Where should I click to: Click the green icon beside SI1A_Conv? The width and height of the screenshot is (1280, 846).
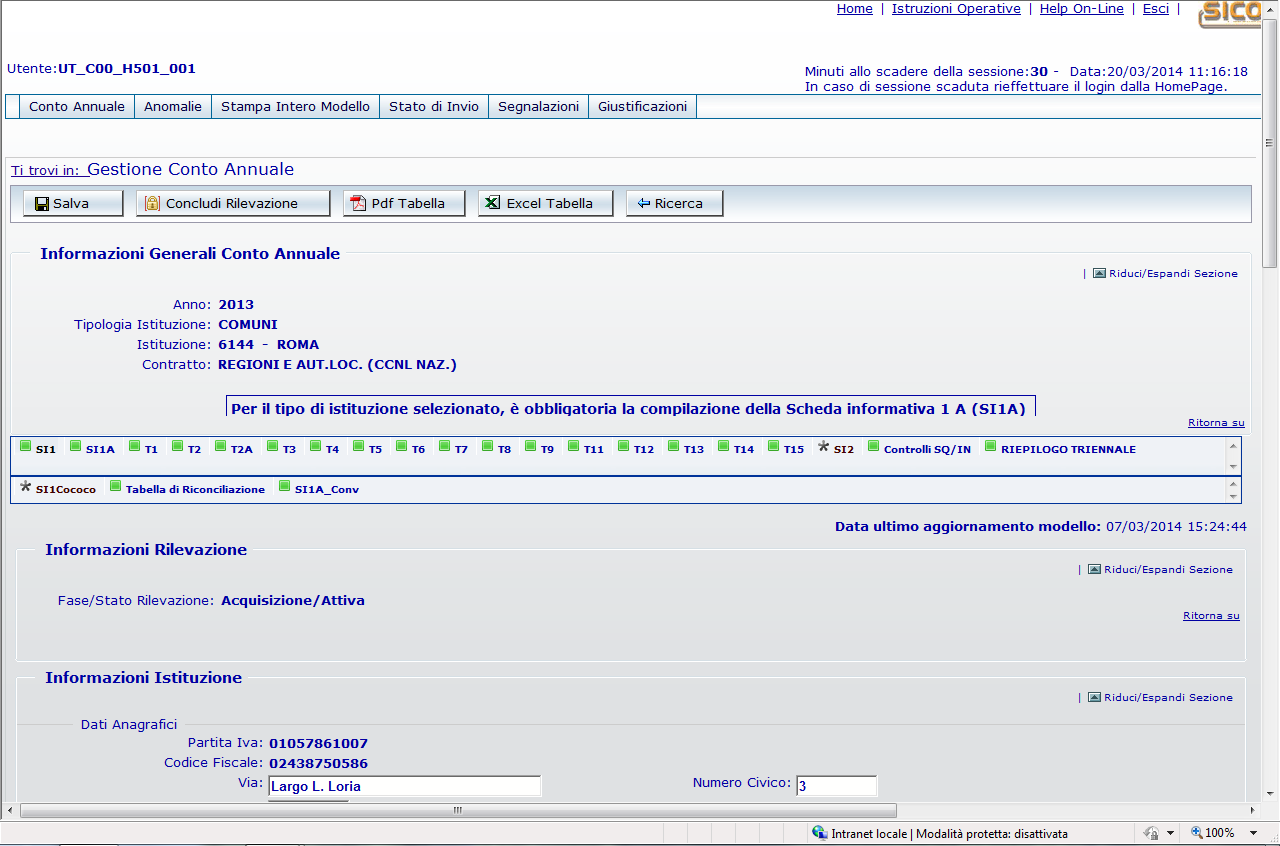point(285,486)
